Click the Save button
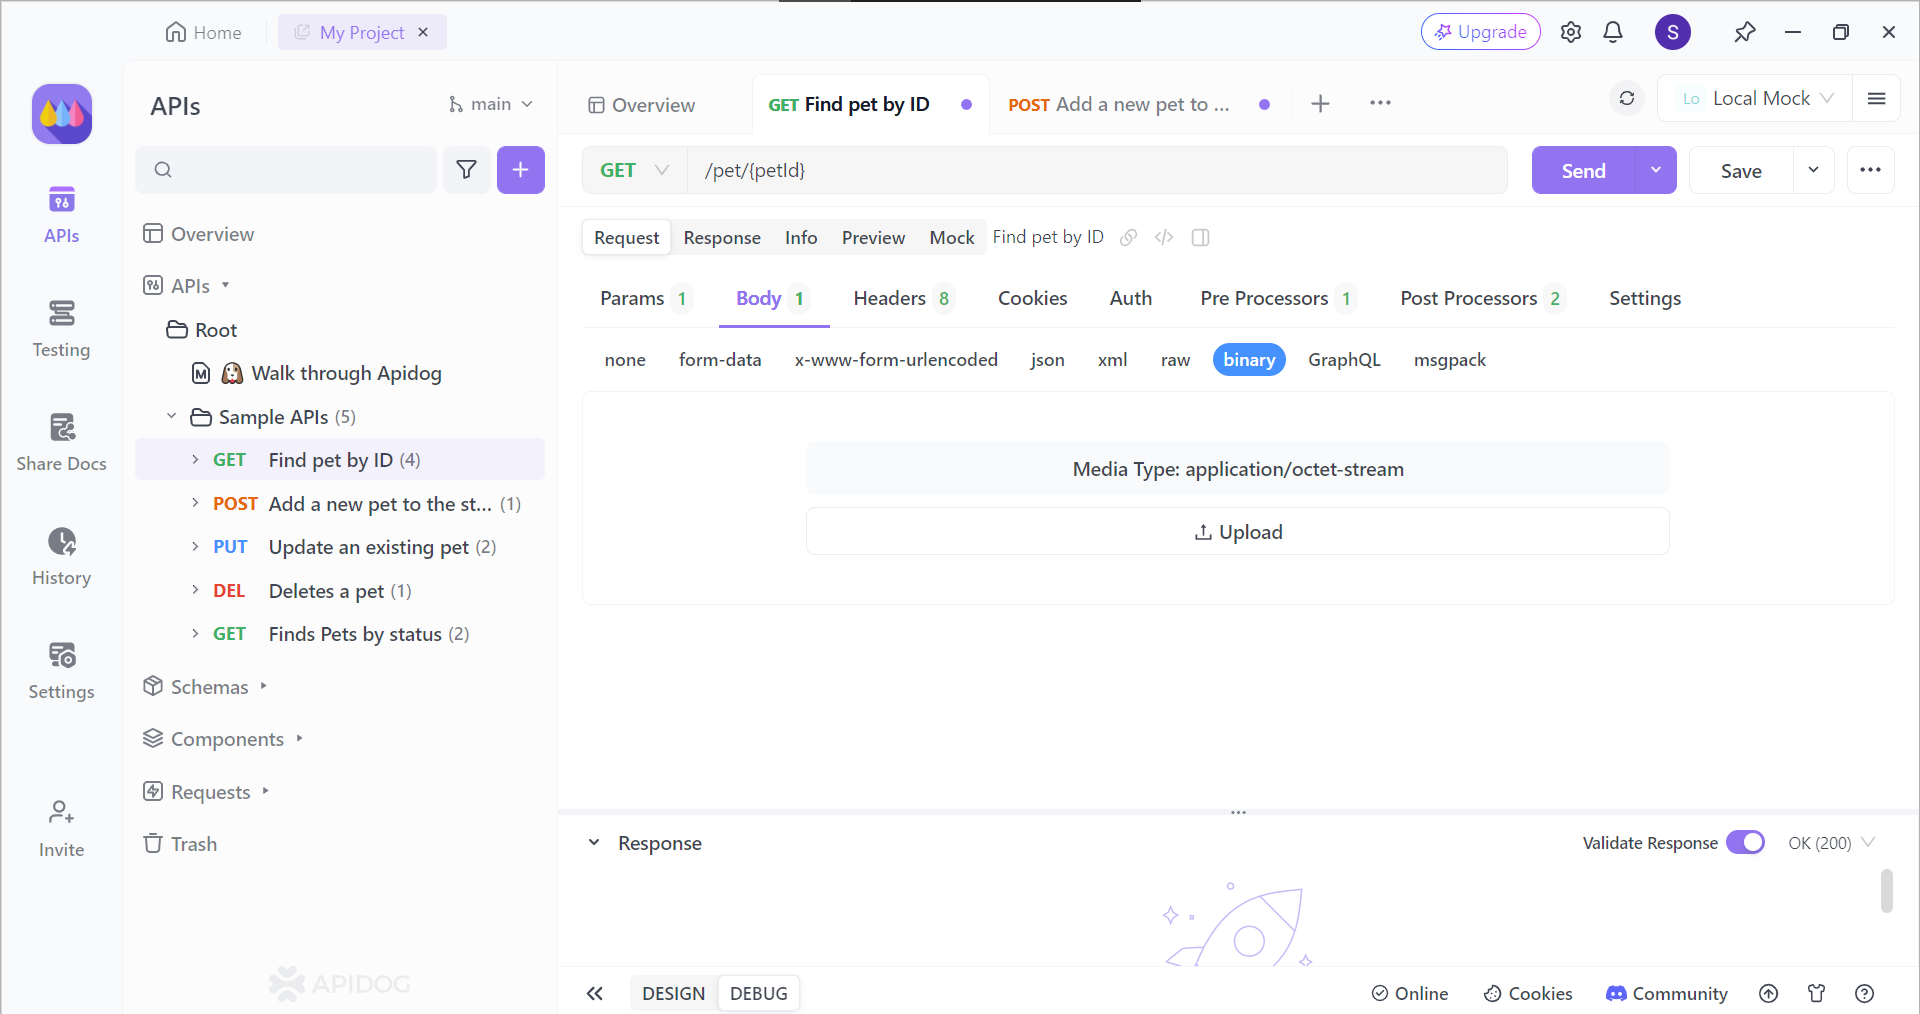The image size is (1920, 1014). [x=1741, y=170]
